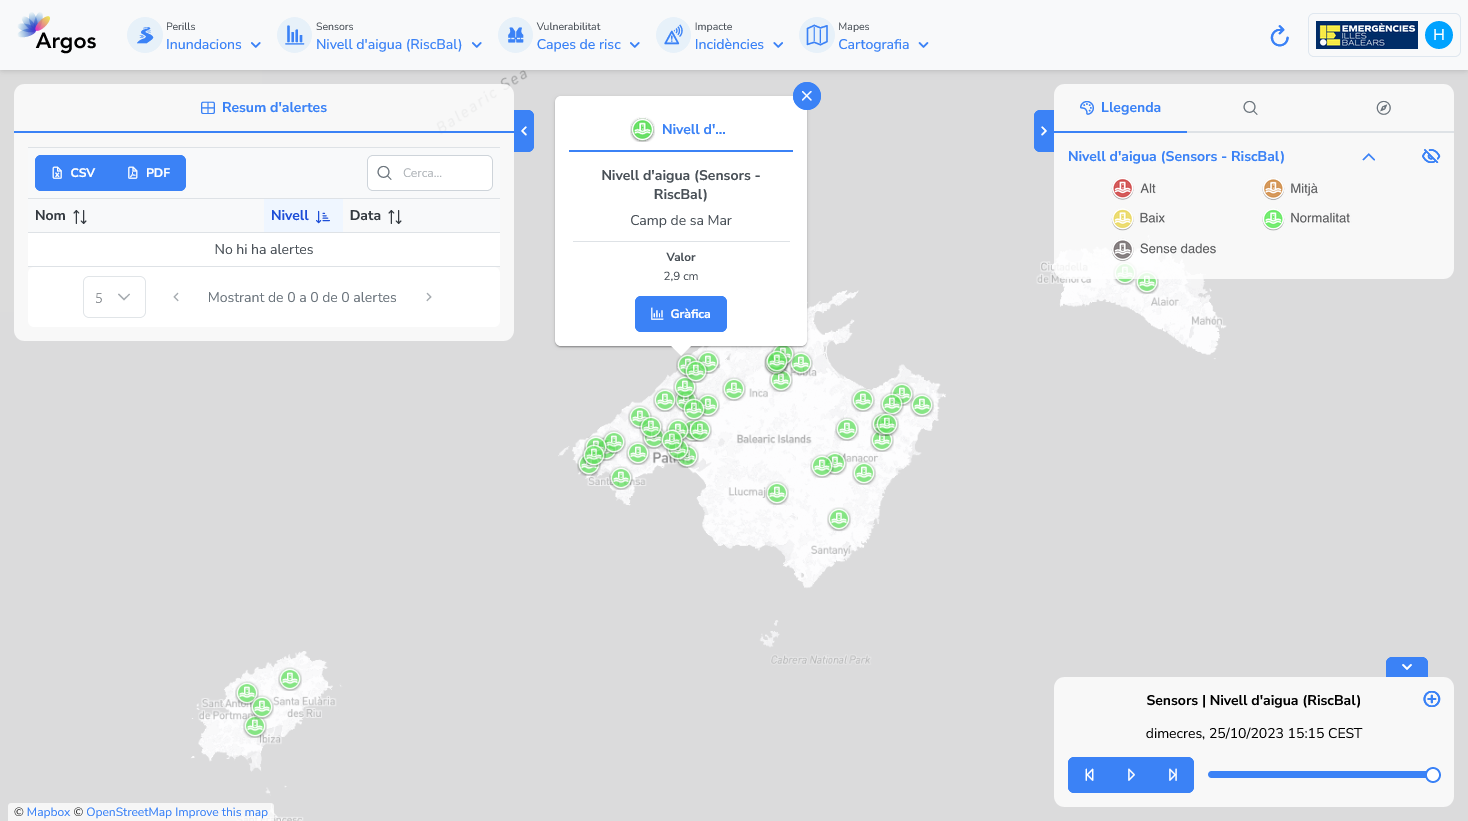The width and height of the screenshot is (1468, 821).
Task: Click the Impacte warning icon
Action: click(673, 35)
